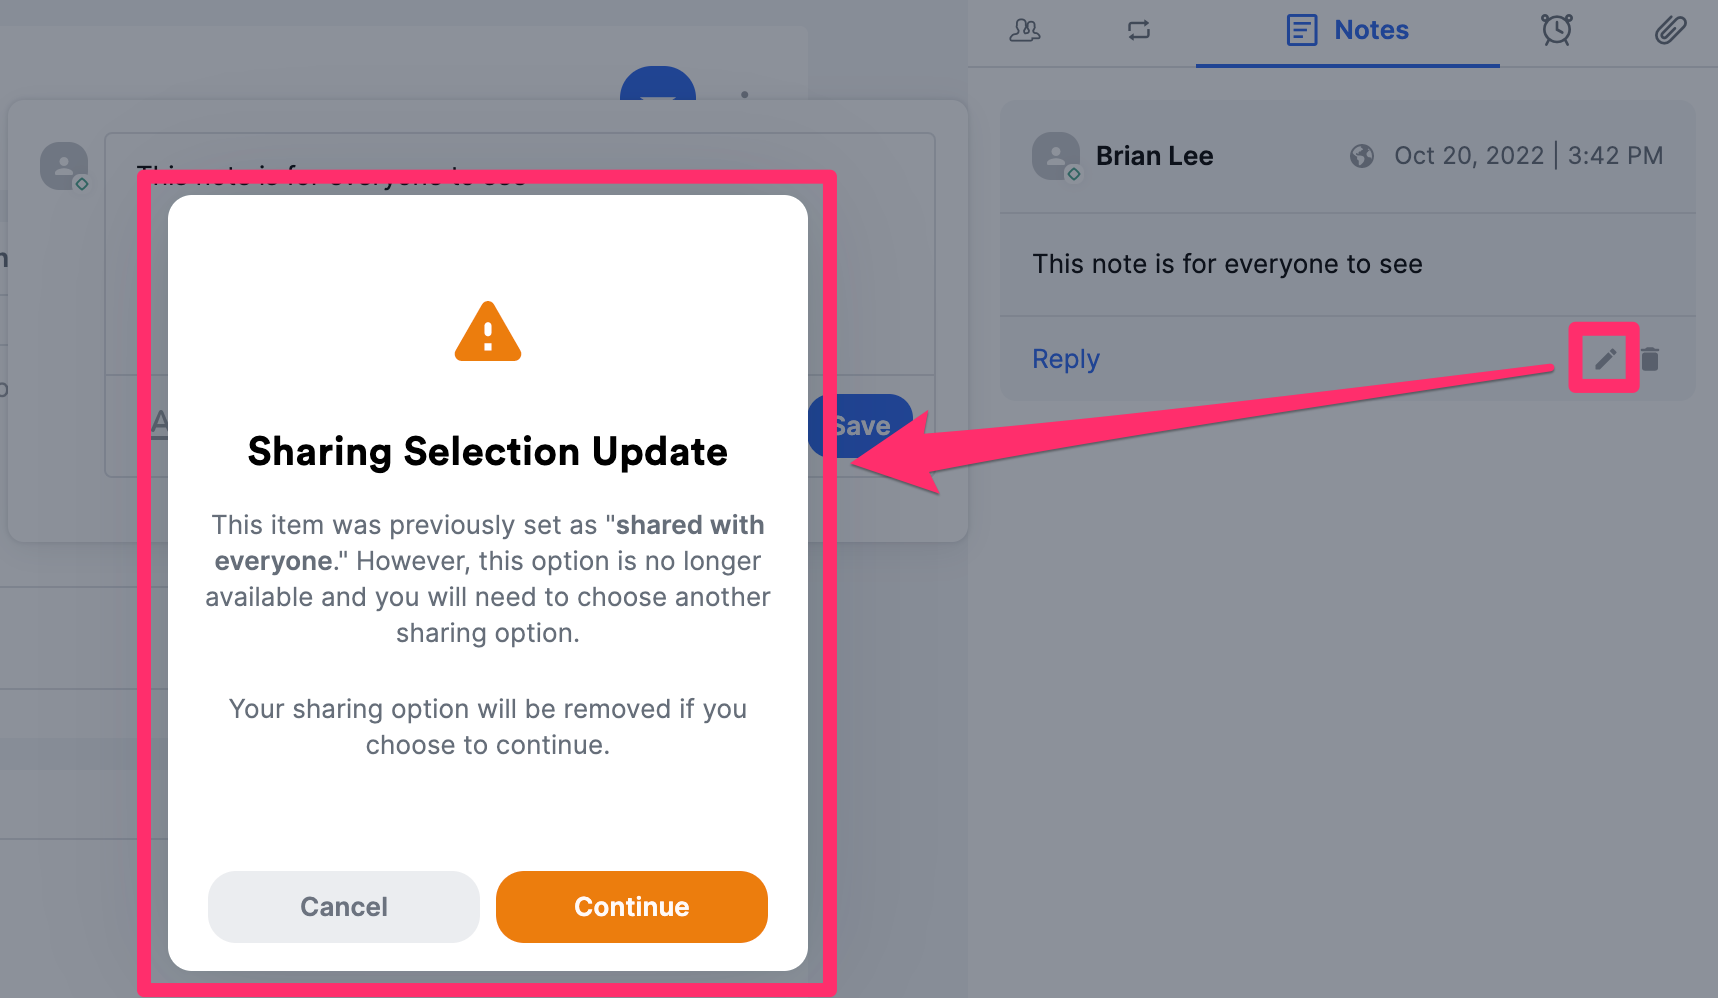This screenshot has width=1718, height=998.
Task: Delete the note with trash icon
Action: pos(1651,359)
